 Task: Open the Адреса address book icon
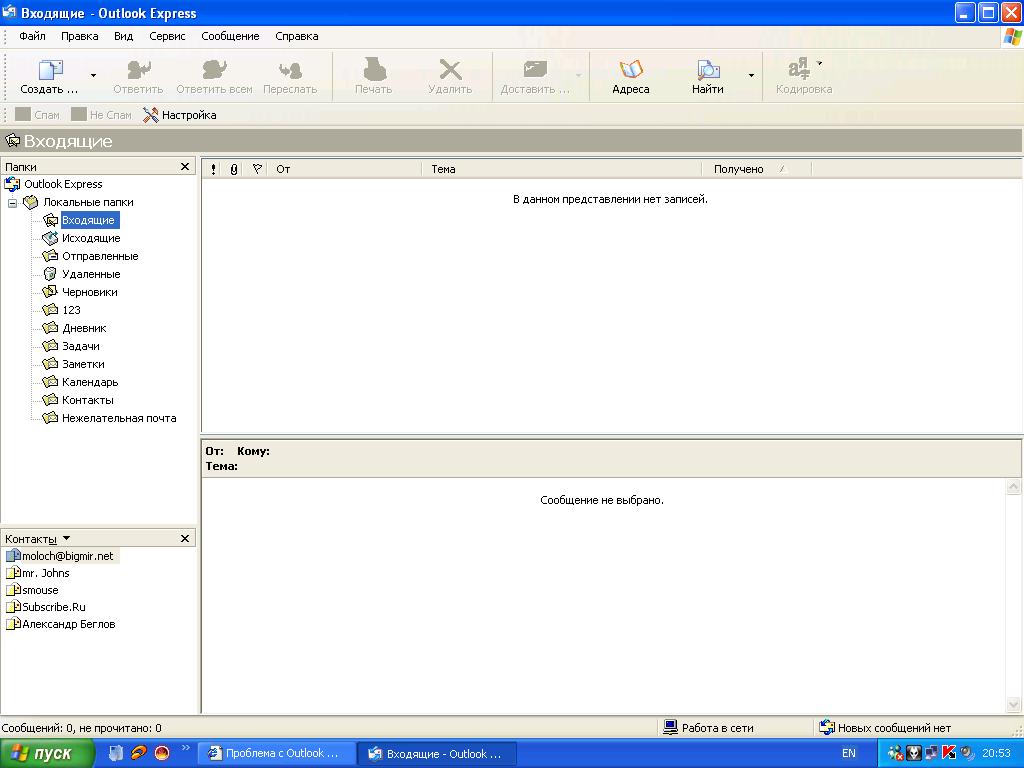[x=630, y=72]
